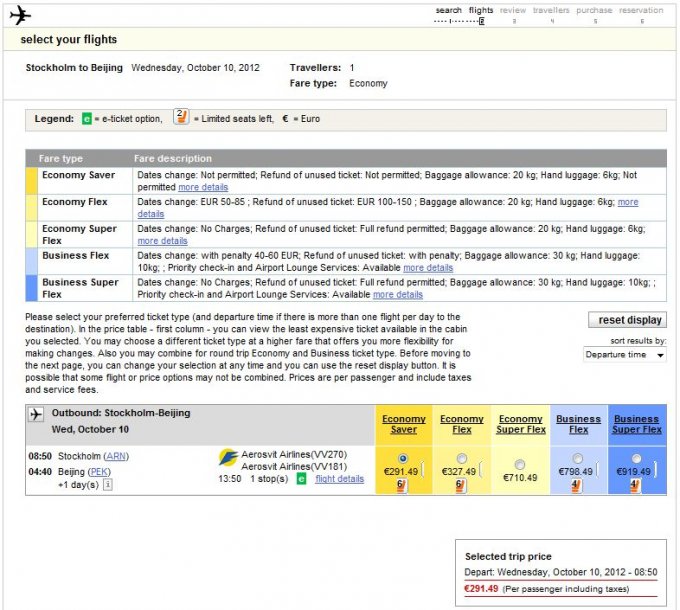
Task: Open the flight details link
Action: click(x=339, y=479)
